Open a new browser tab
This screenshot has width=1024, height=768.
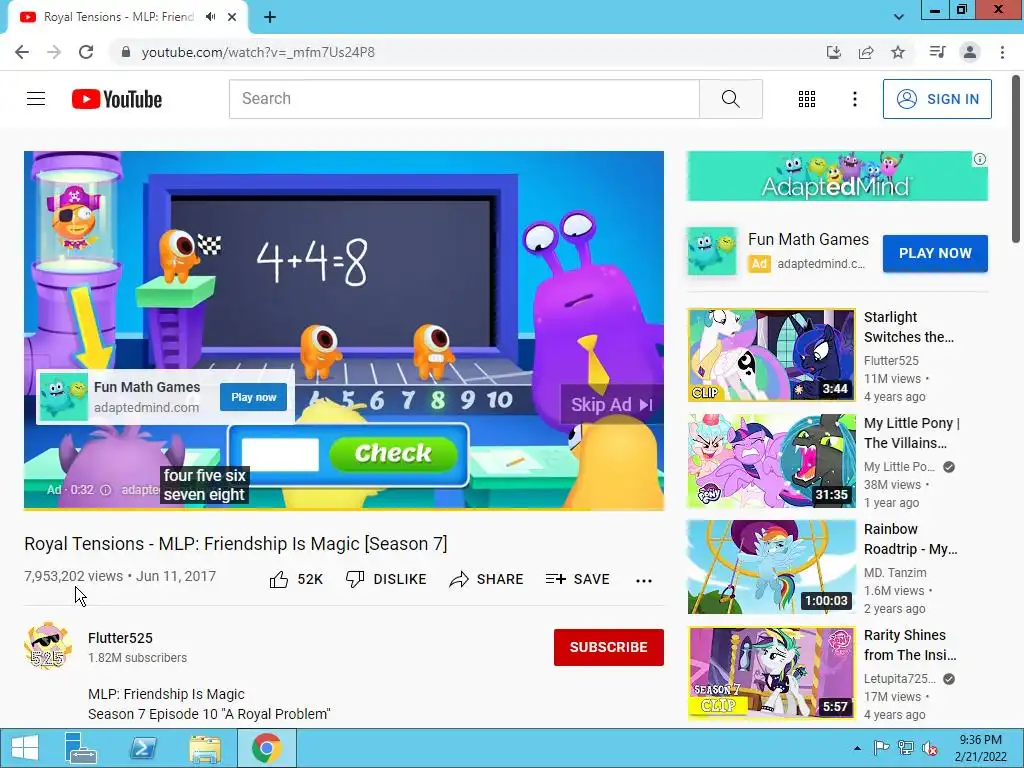(270, 17)
